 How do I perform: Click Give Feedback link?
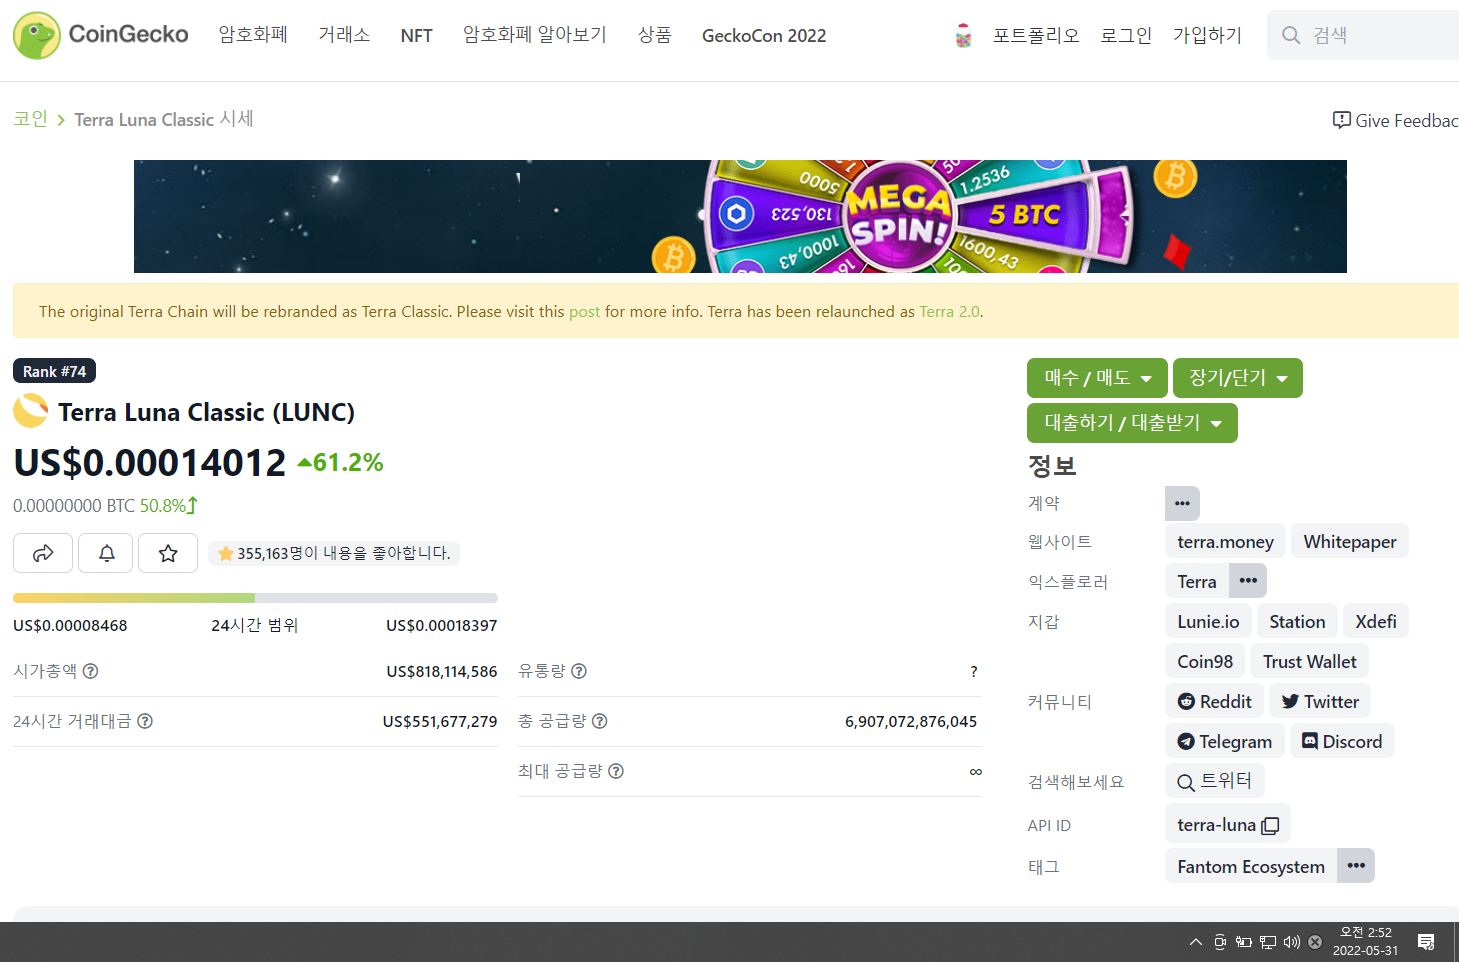(x=1396, y=120)
